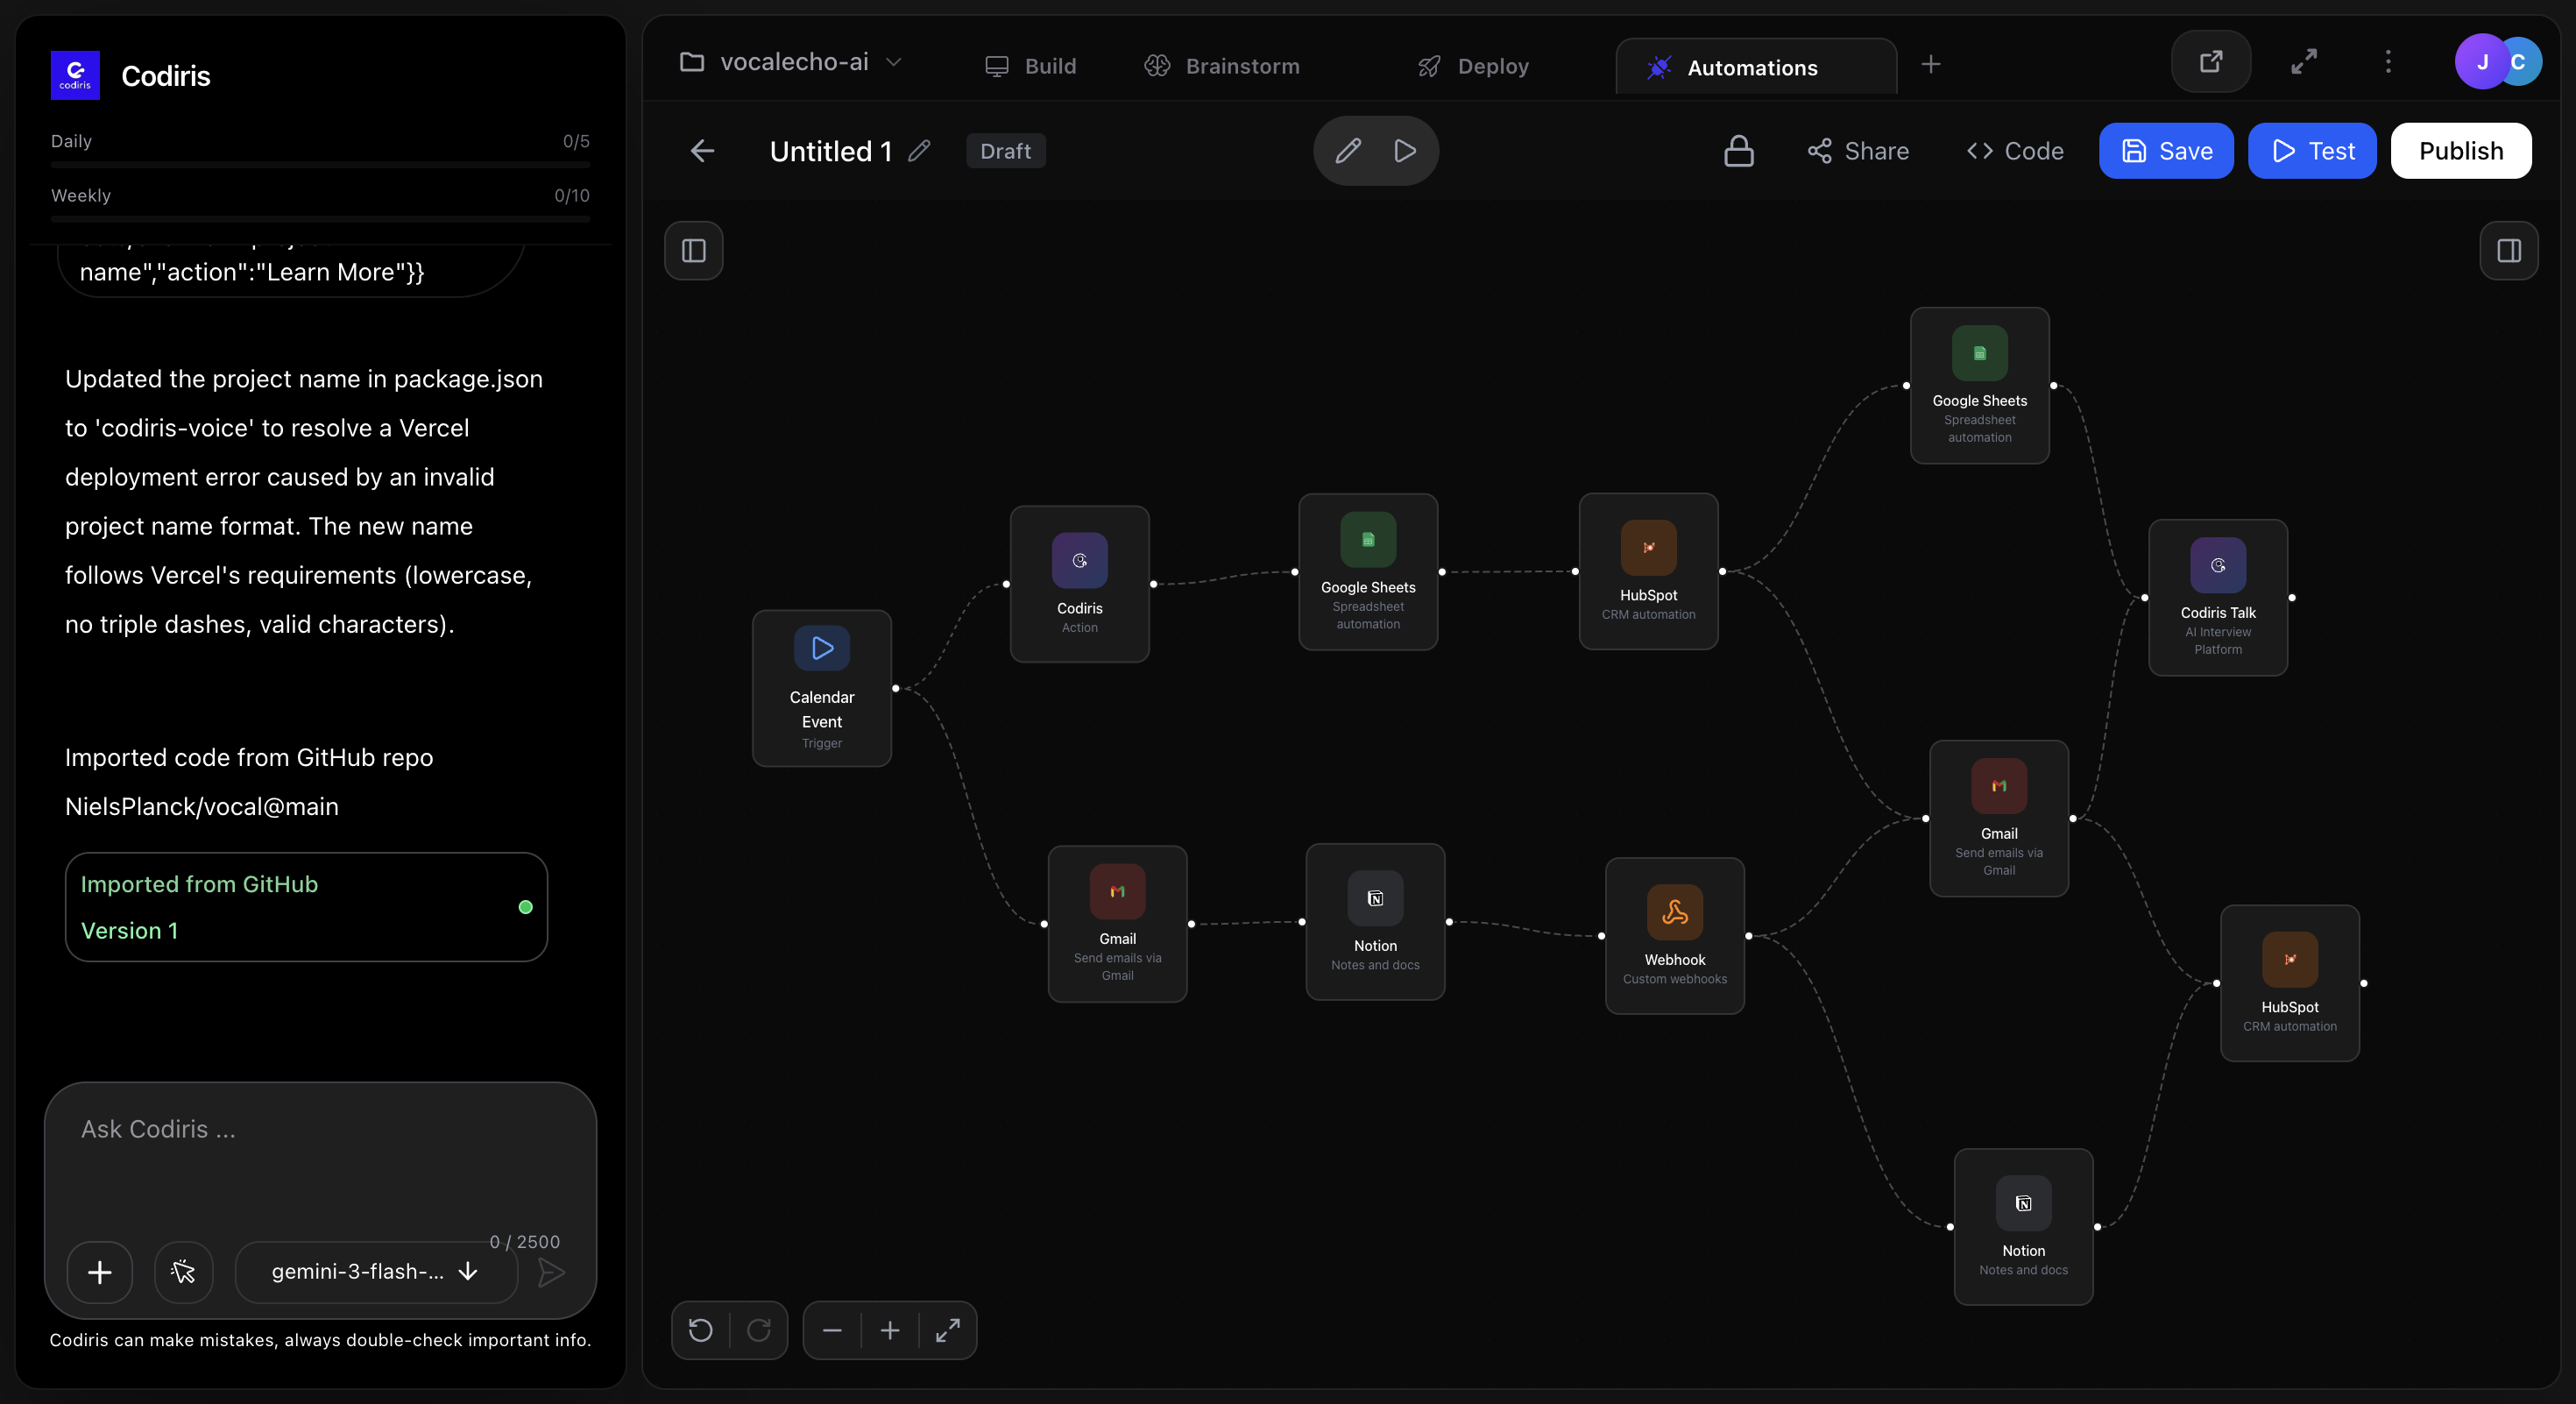The height and width of the screenshot is (1404, 2576).
Task: Click the Save button
Action: click(x=2165, y=151)
